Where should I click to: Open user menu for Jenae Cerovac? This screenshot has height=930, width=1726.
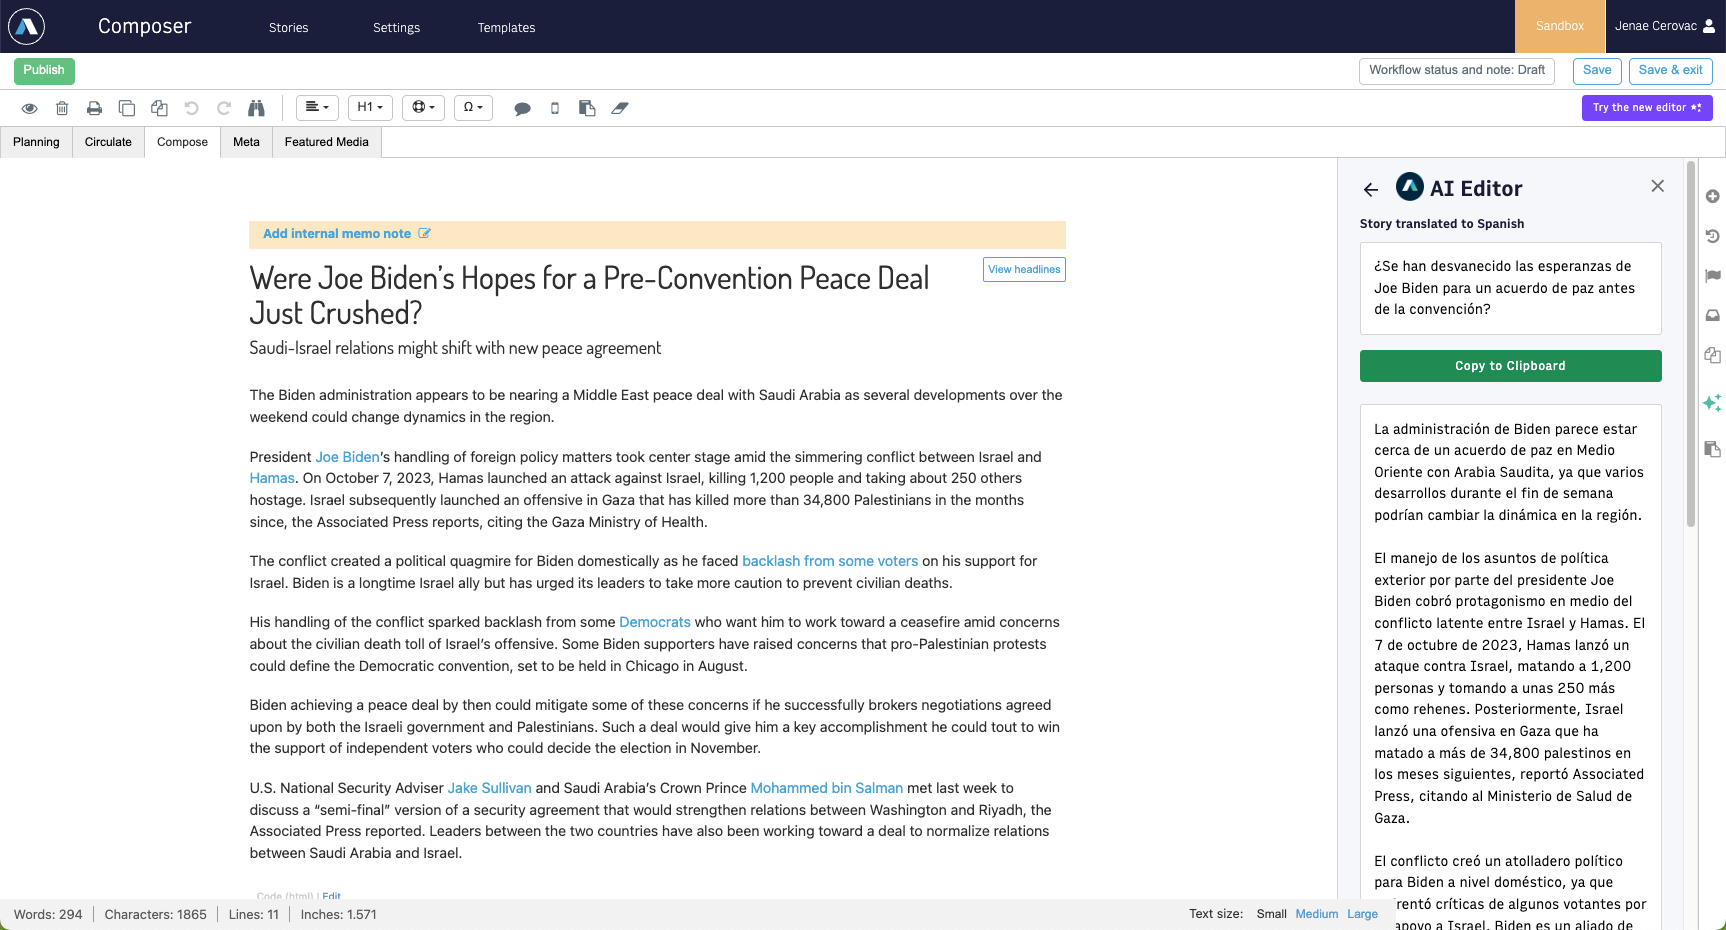[x=1665, y=26]
